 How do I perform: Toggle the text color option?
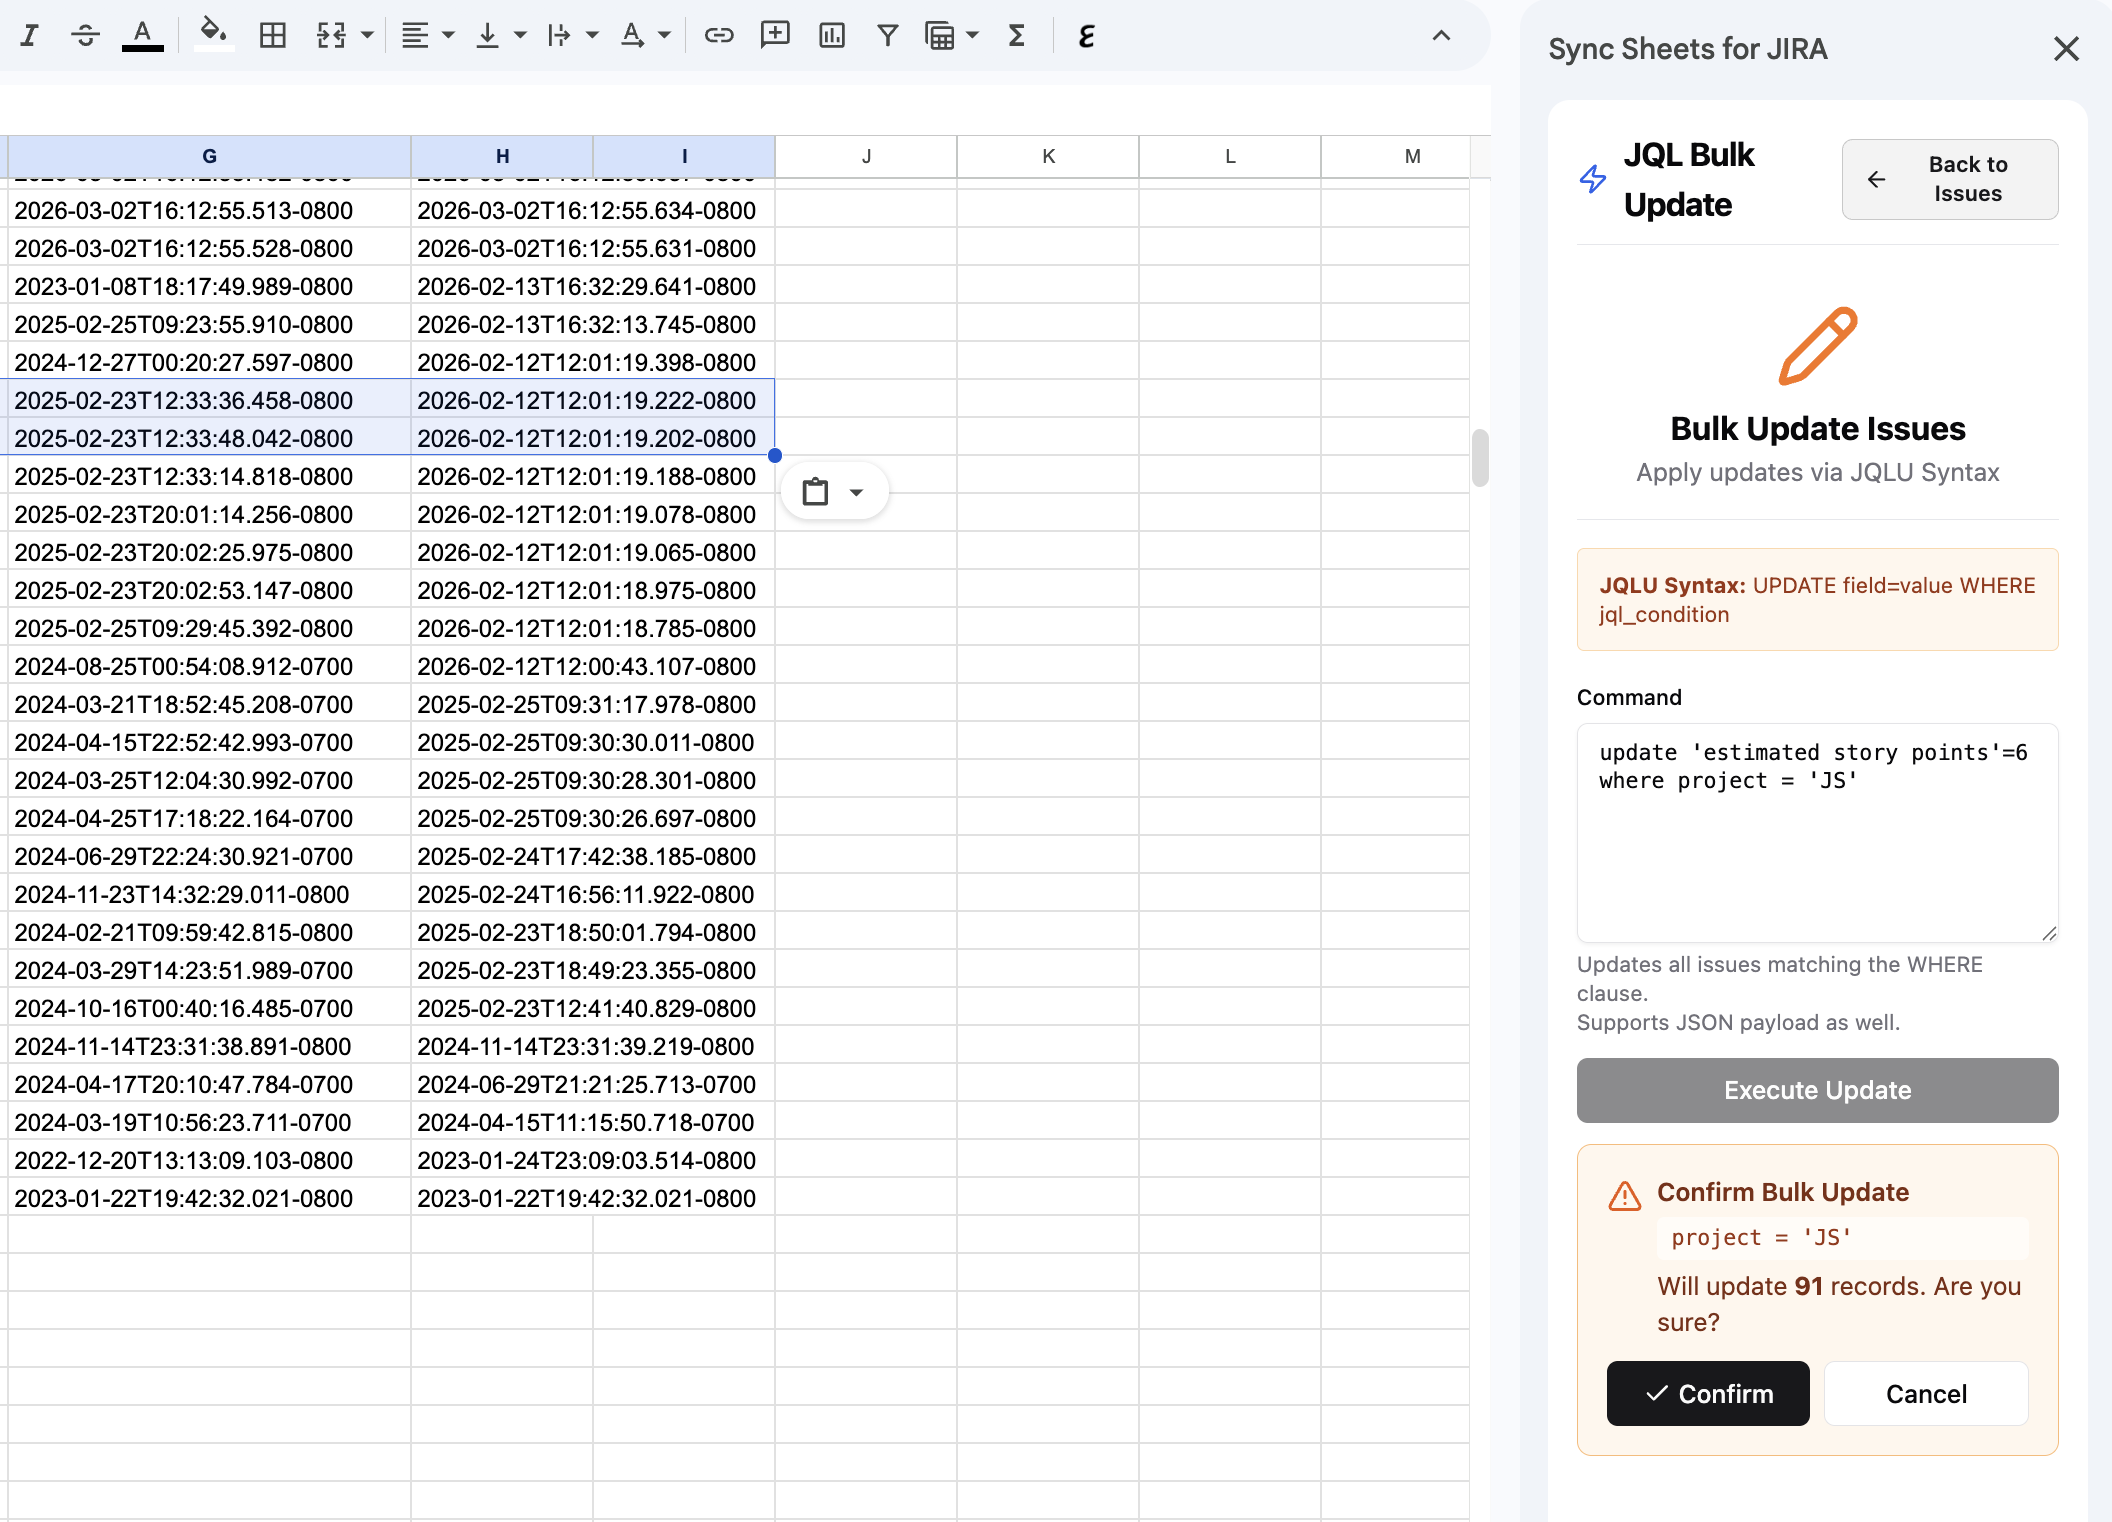[x=143, y=35]
